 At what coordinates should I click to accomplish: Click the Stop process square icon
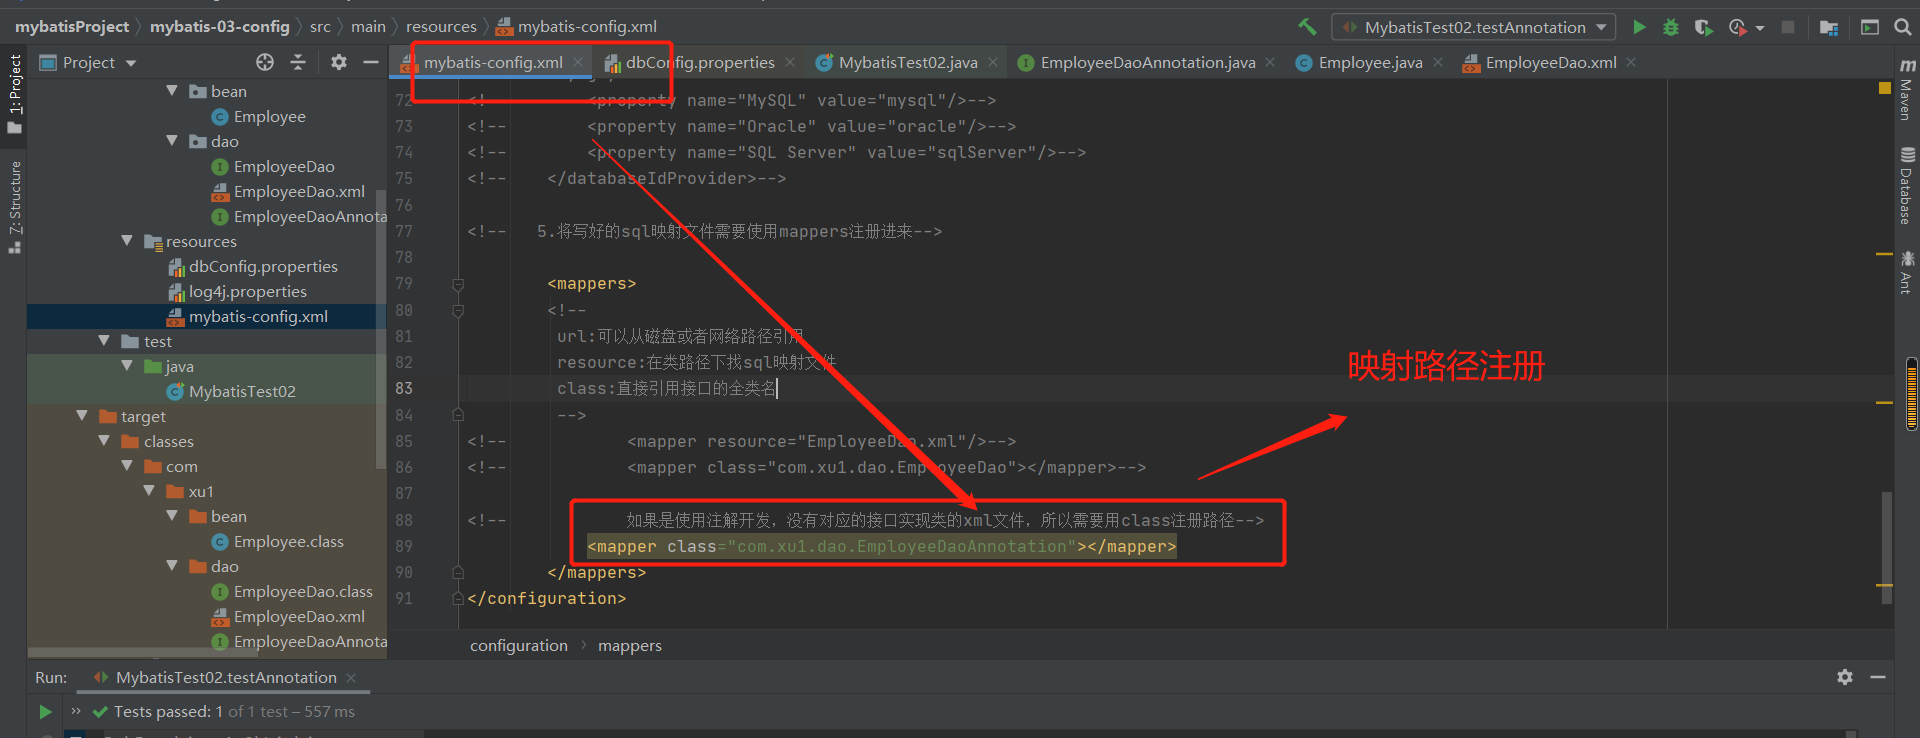click(1788, 27)
